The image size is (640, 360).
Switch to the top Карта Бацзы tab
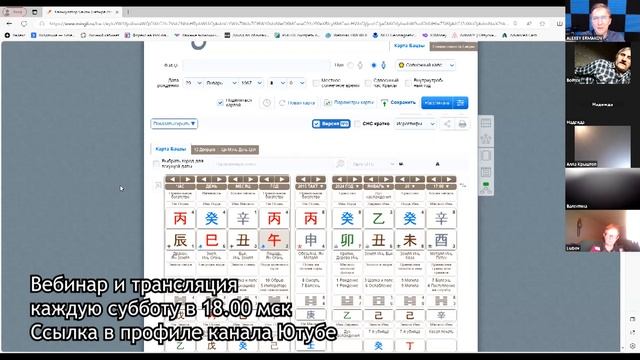[409, 46]
